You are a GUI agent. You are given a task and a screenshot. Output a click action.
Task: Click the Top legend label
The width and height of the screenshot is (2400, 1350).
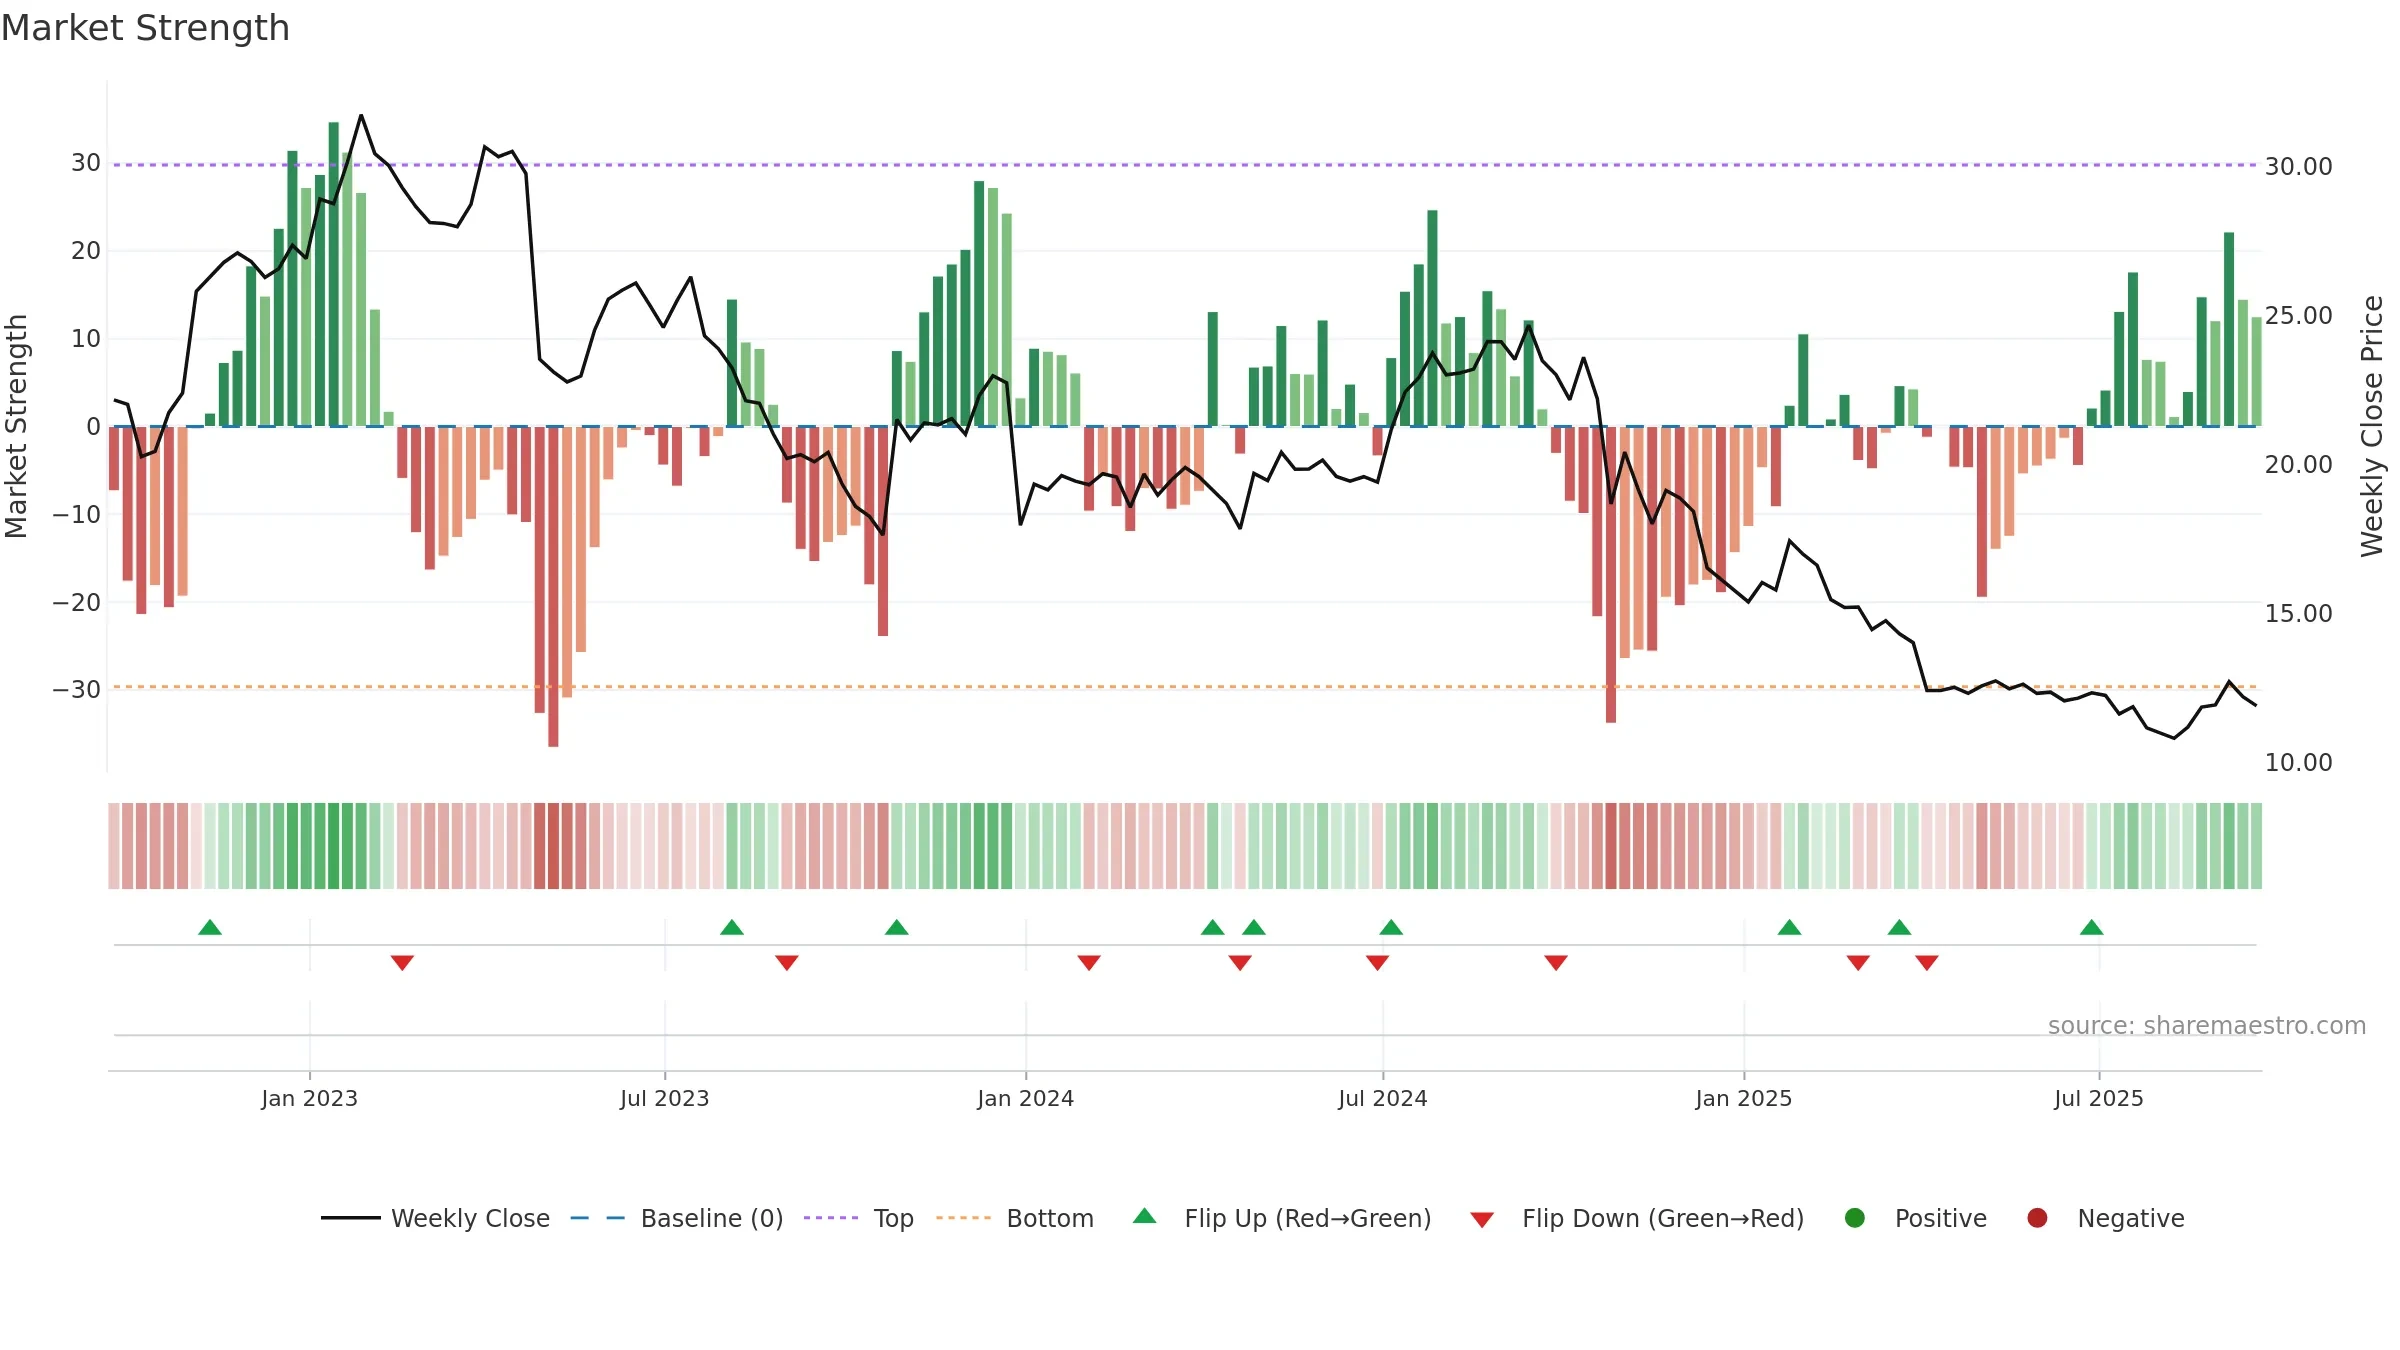click(x=893, y=1218)
